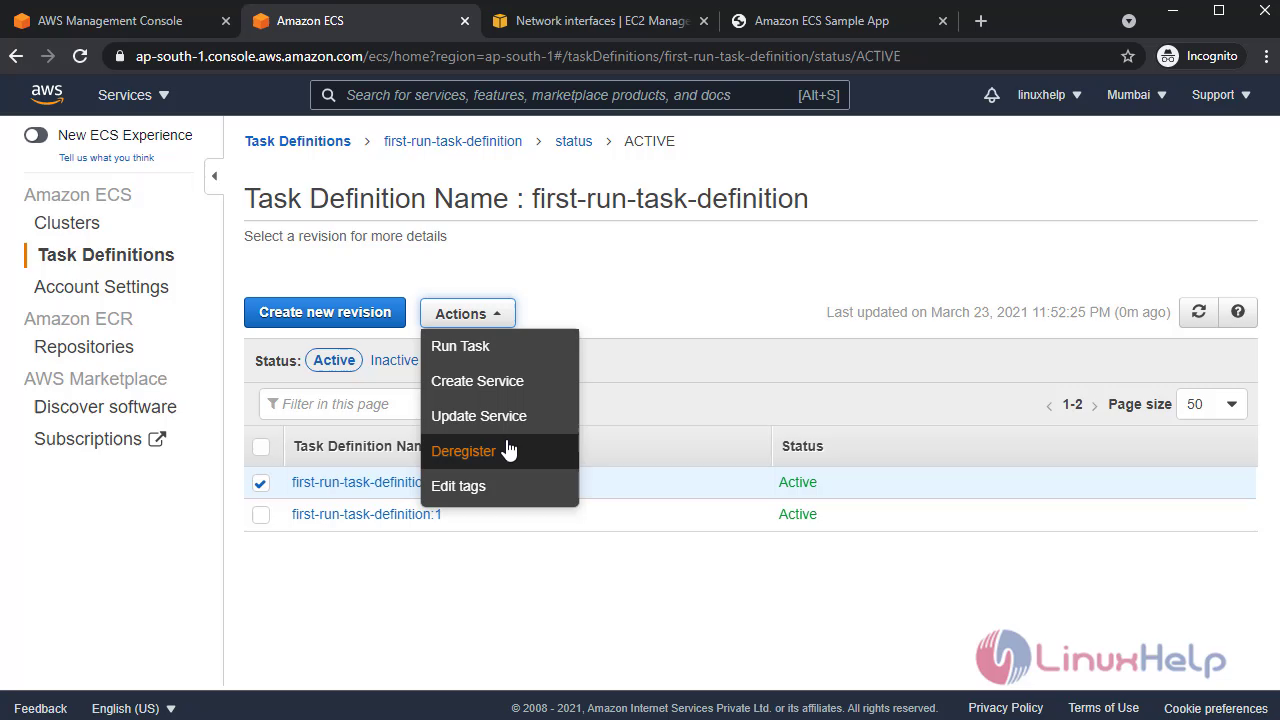Click Create new revision button
This screenshot has width=1280, height=720.
325,312
